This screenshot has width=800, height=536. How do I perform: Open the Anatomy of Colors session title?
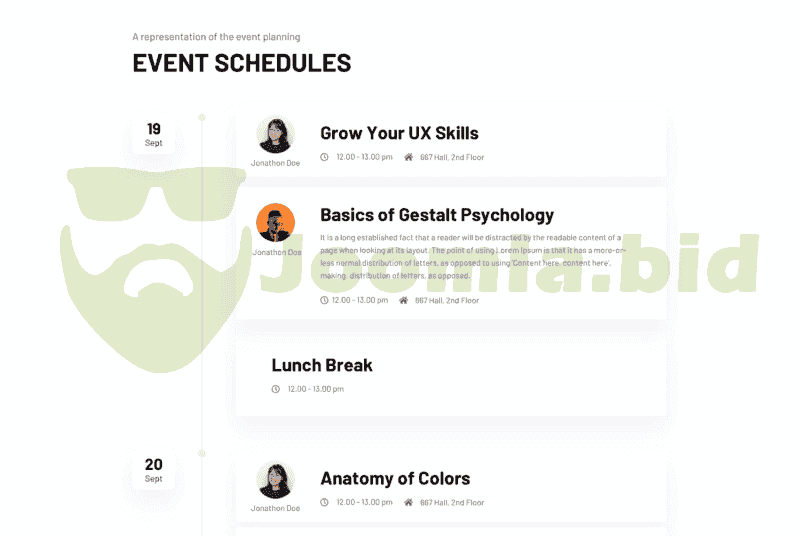pyautogui.click(x=395, y=478)
